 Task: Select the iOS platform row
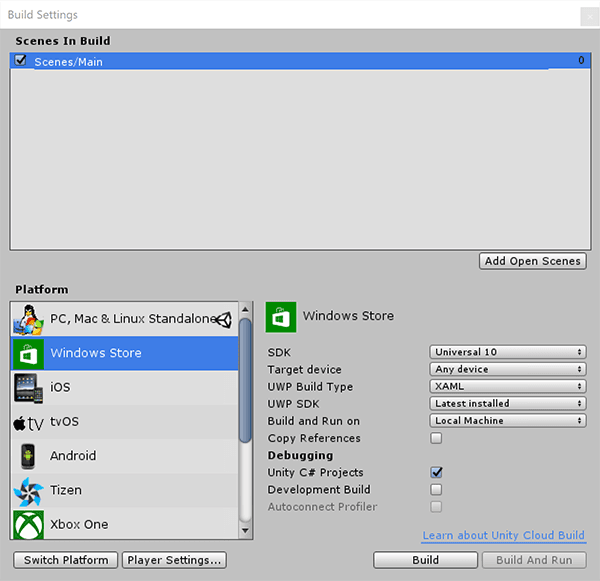click(x=125, y=388)
